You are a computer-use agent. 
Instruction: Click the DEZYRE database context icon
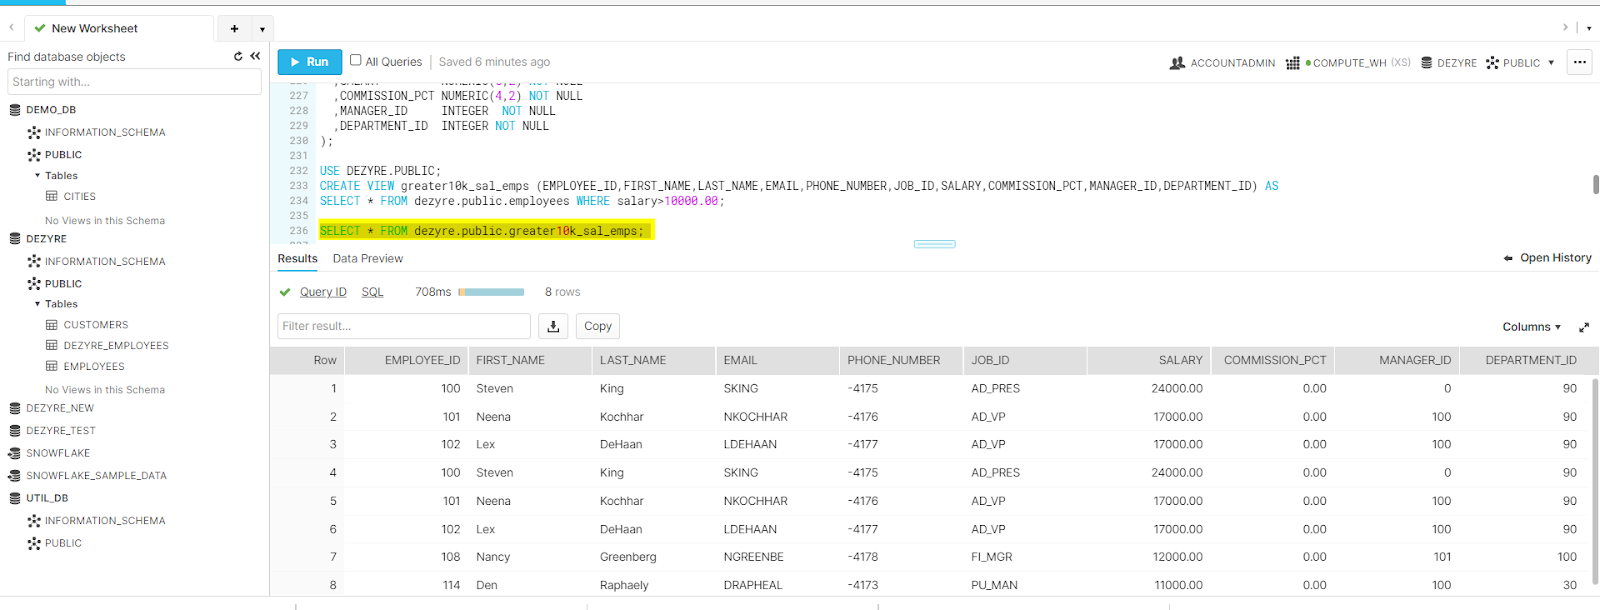pos(1427,63)
